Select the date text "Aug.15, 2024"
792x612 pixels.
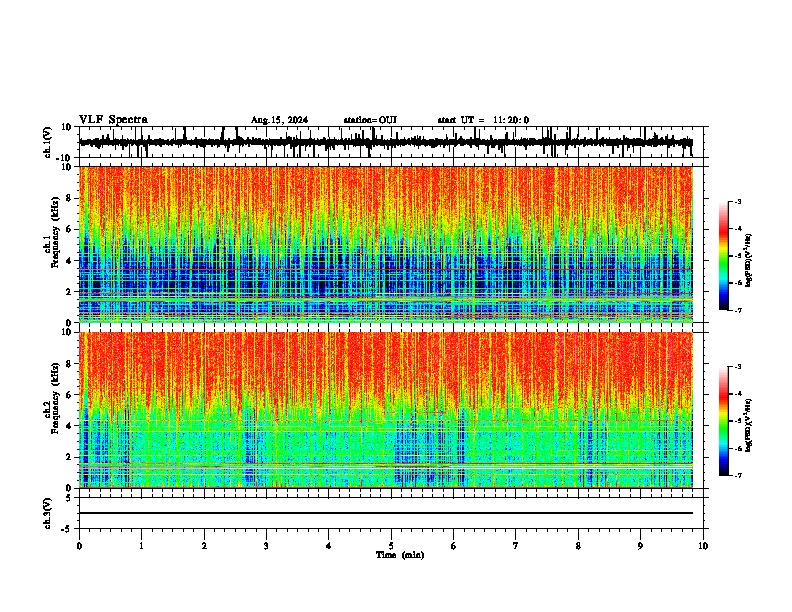279,120
